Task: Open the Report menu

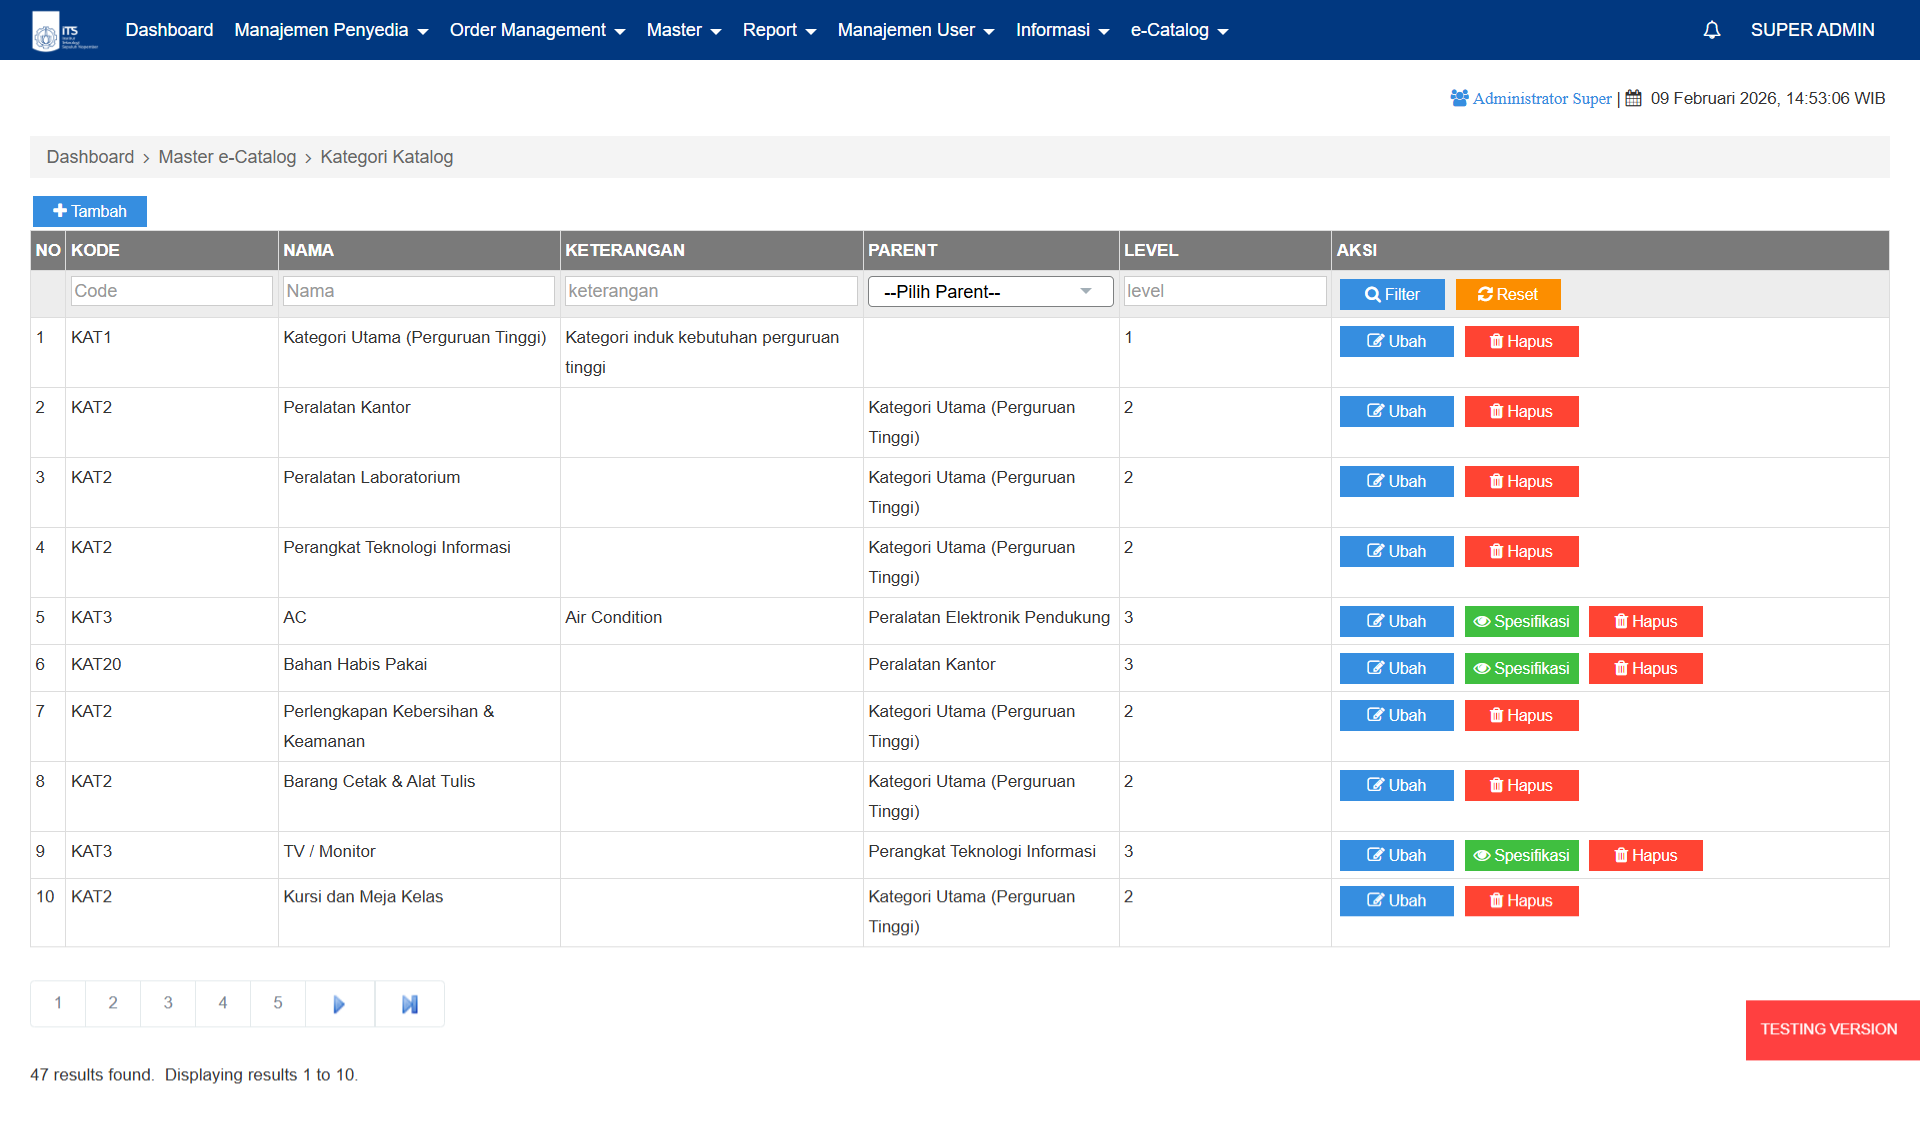Action: tap(778, 30)
